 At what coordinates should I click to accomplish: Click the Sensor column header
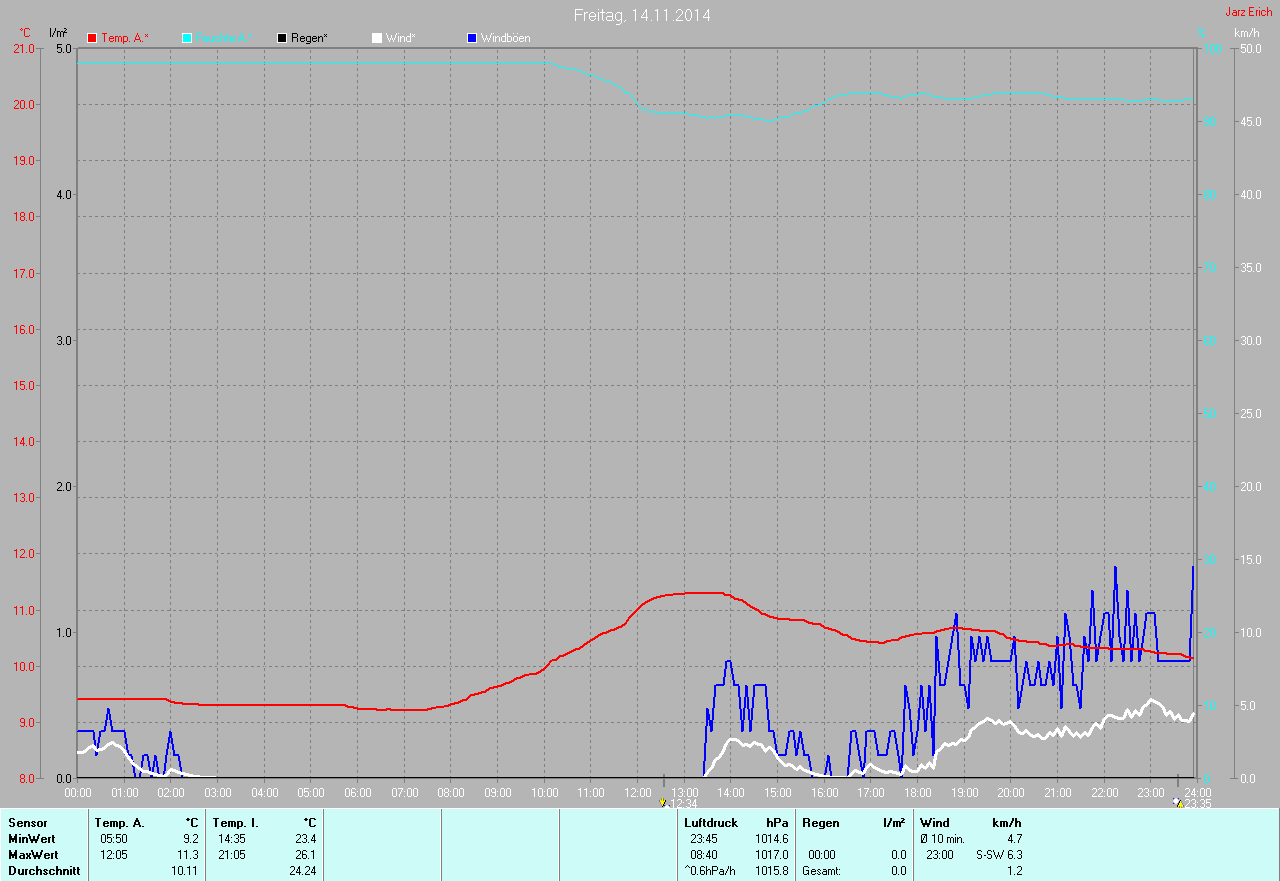point(27,823)
